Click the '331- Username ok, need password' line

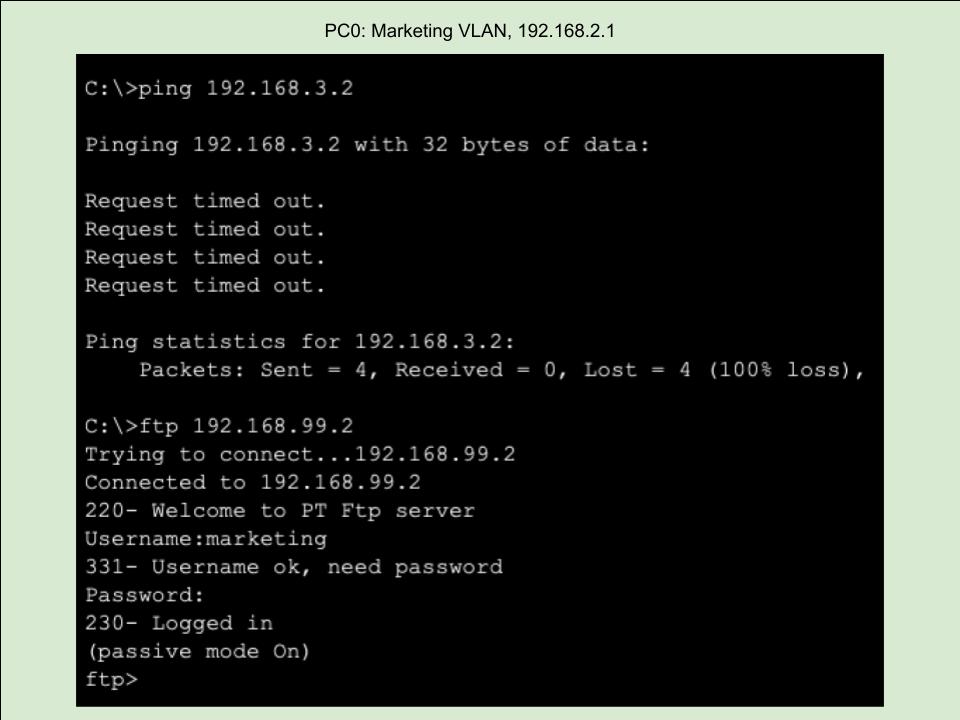pyautogui.click(x=293, y=567)
